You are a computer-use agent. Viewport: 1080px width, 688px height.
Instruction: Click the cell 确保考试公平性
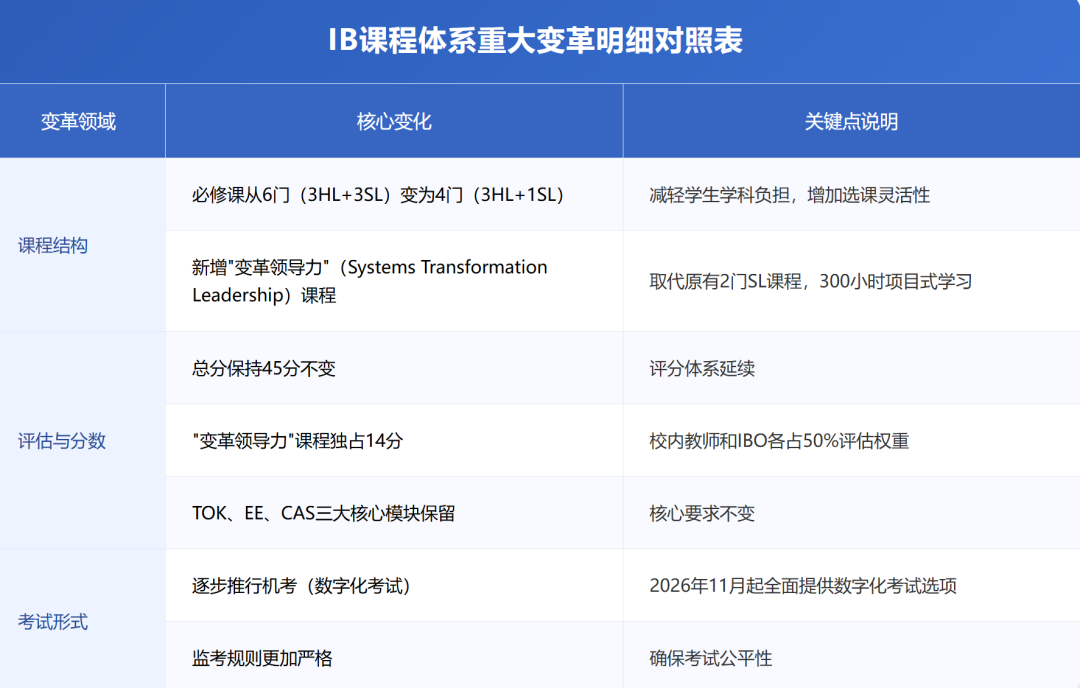click(851, 656)
